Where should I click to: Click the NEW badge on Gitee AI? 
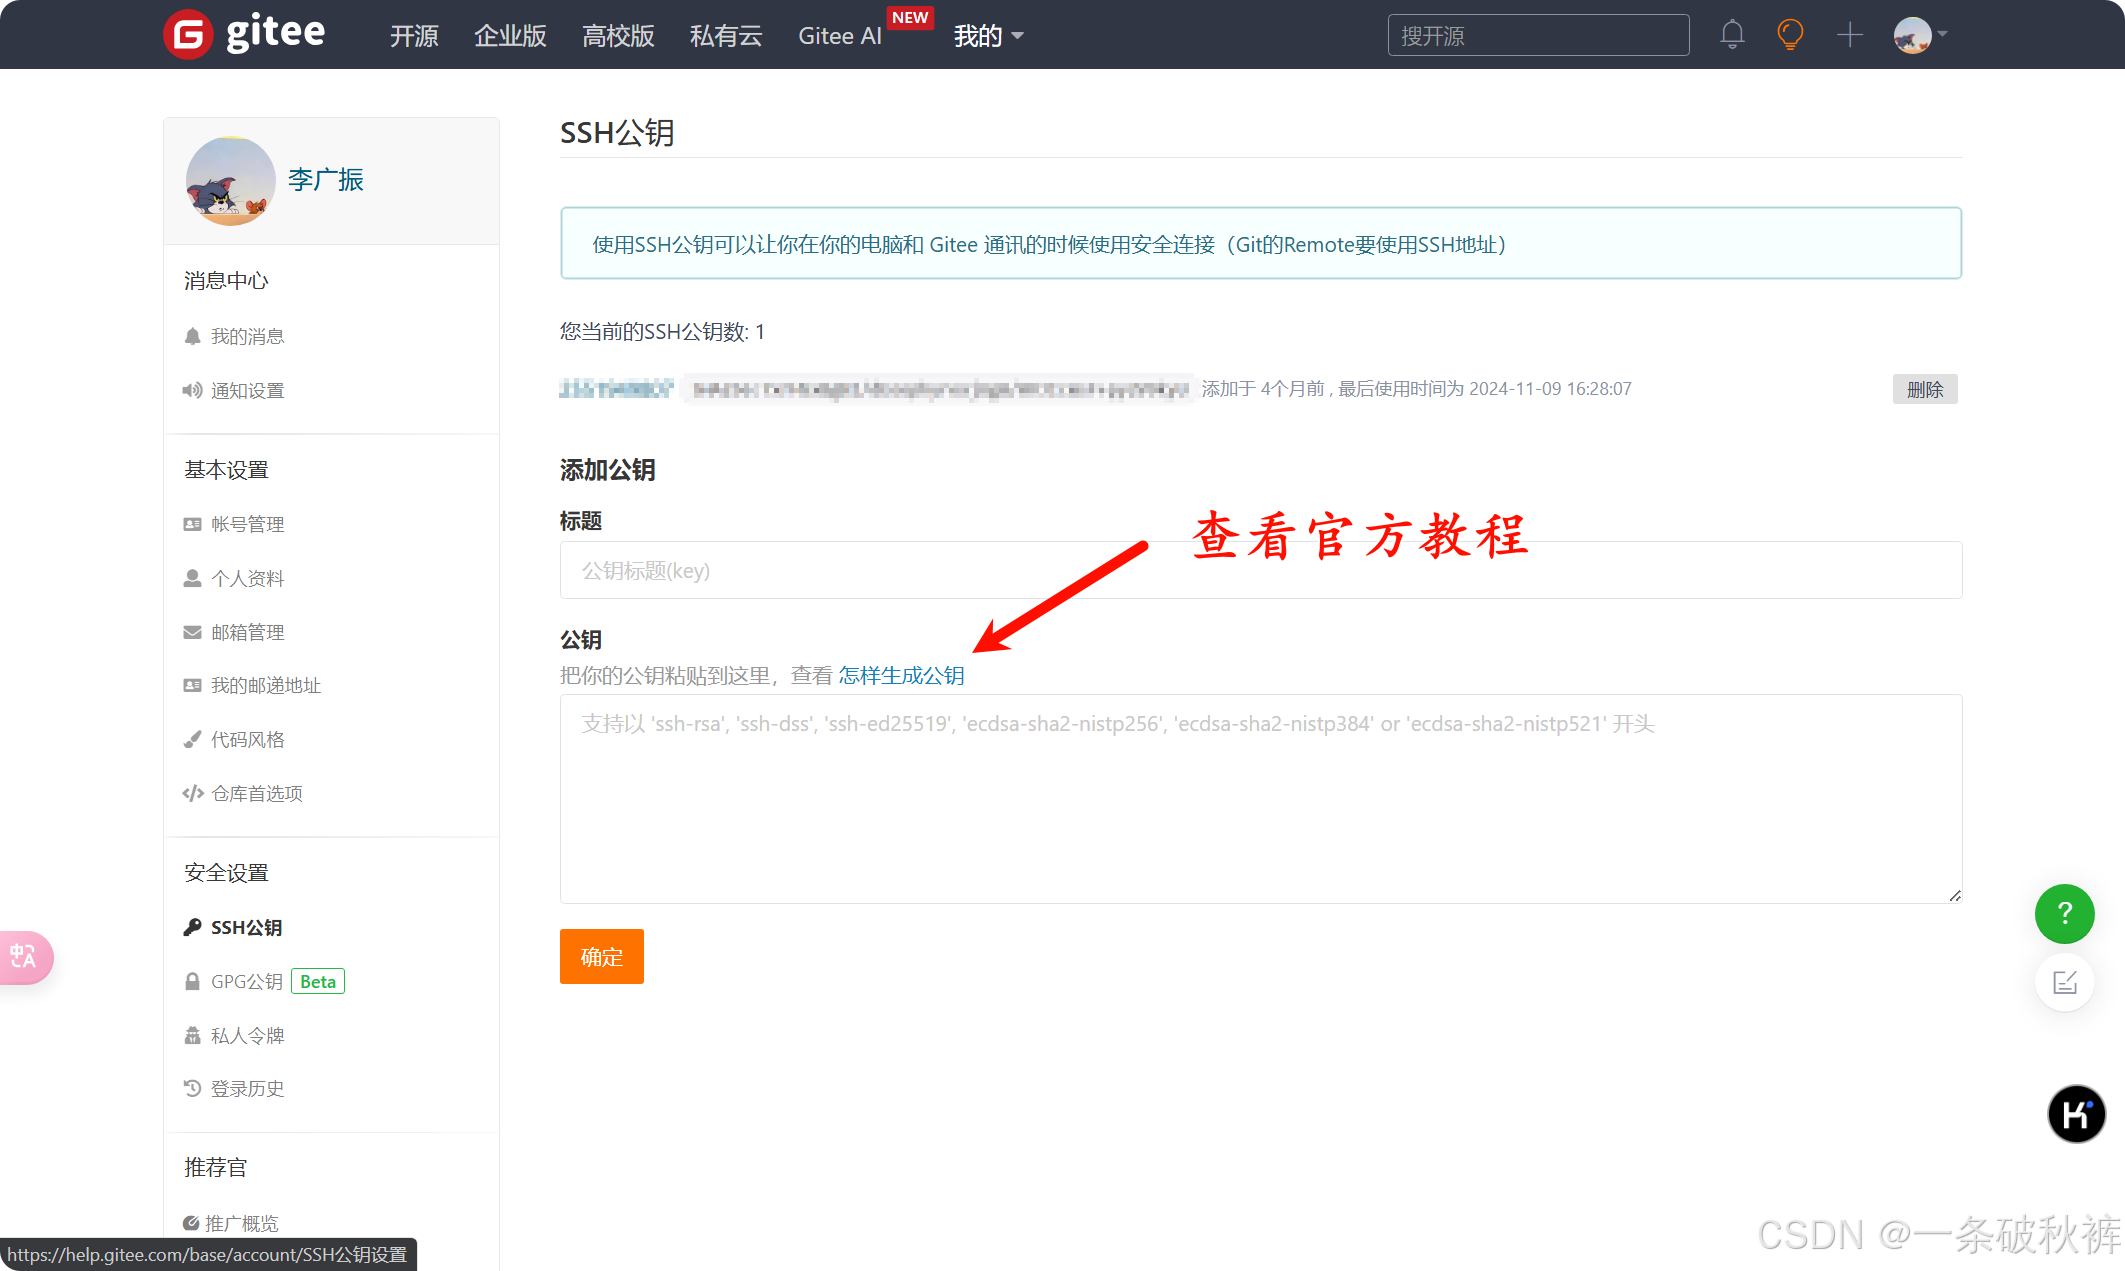(910, 18)
